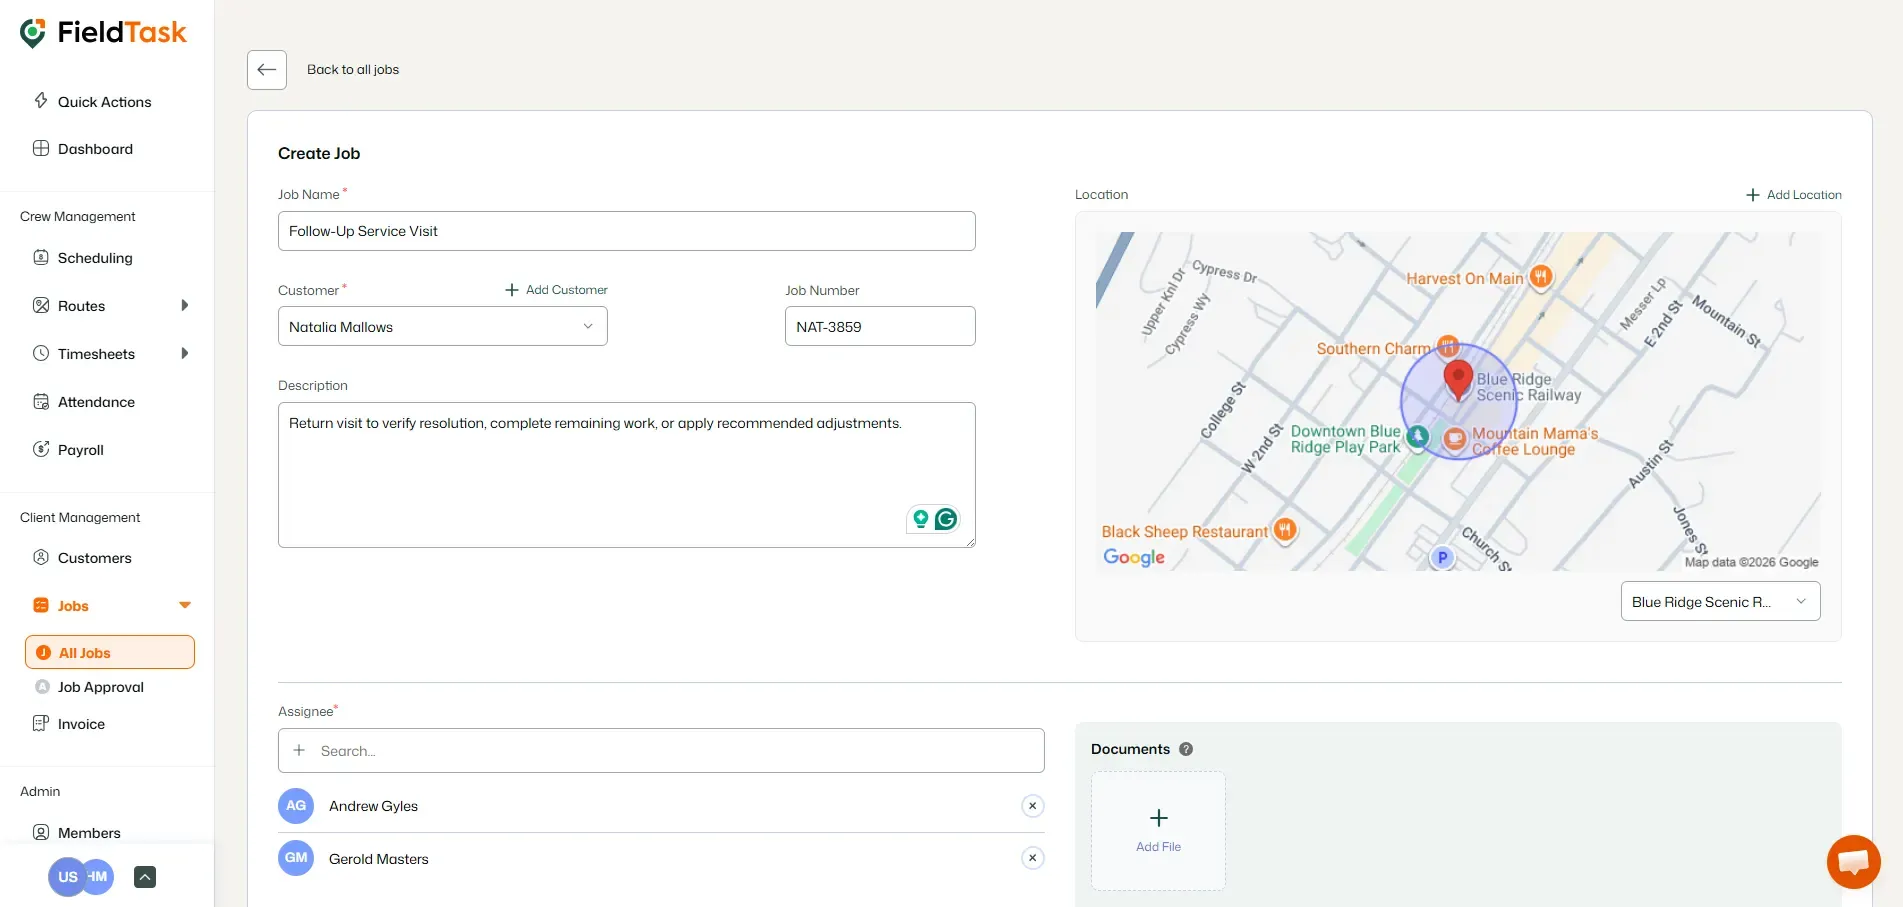Click Mountain Mama's Coffee Lounge marker
This screenshot has width=1903, height=907.
pos(1456,437)
